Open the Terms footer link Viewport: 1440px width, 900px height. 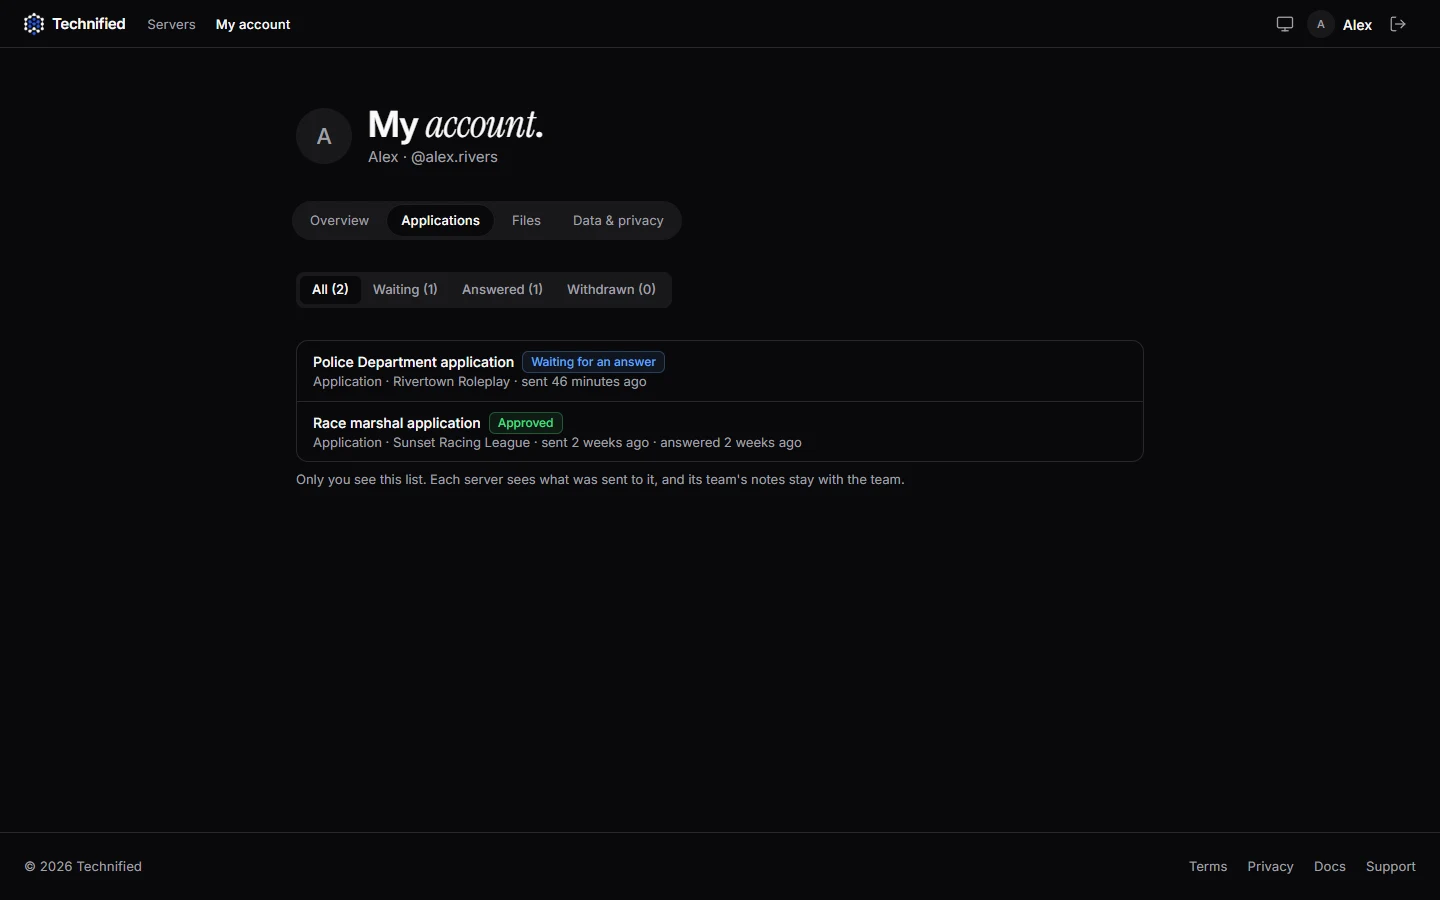pos(1208,866)
